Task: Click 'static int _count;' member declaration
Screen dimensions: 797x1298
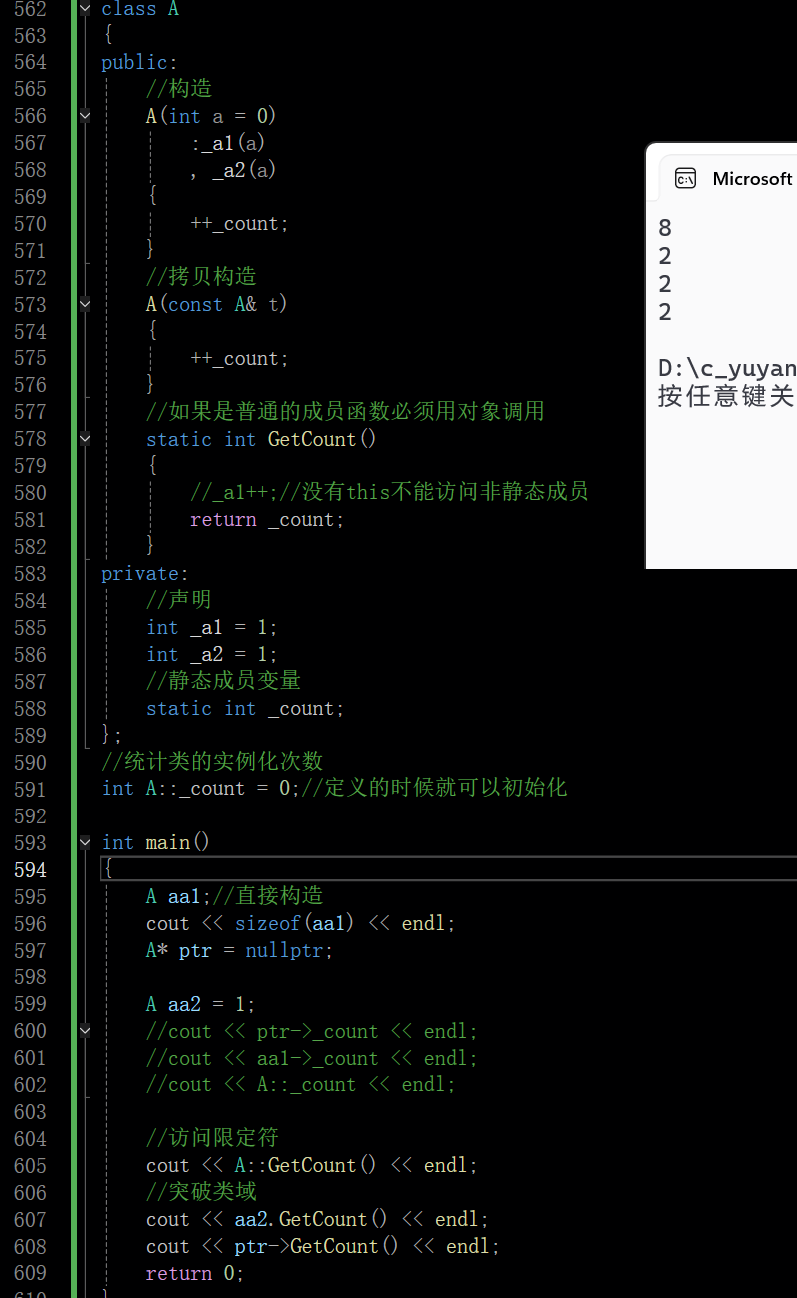Action: pyautogui.click(x=245, y=708)
